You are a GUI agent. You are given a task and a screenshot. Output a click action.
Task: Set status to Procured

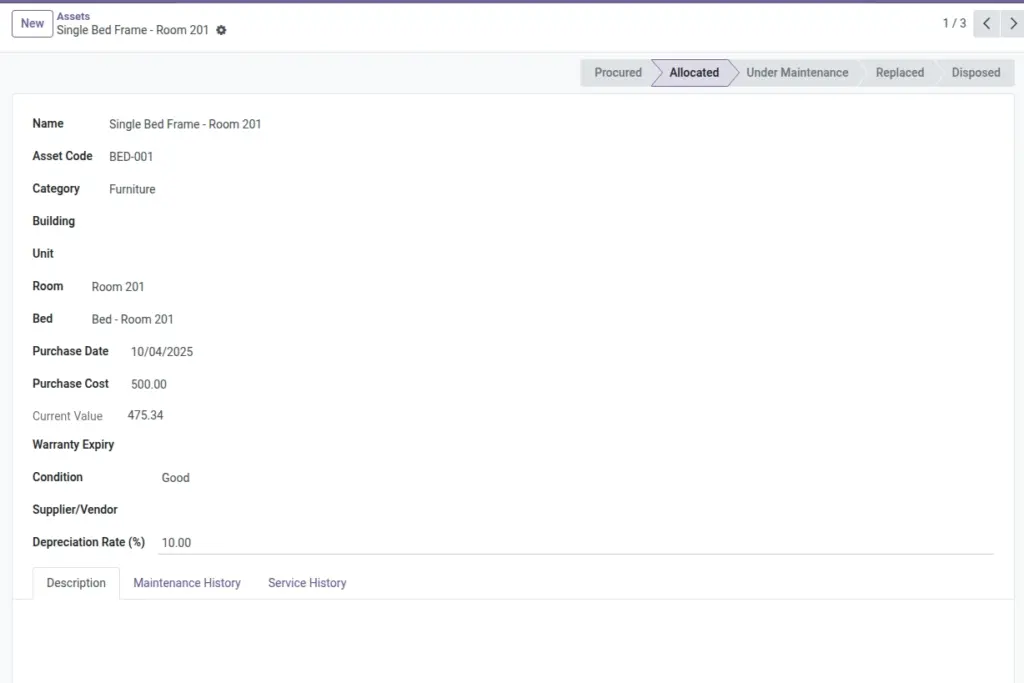click(617, 72)
